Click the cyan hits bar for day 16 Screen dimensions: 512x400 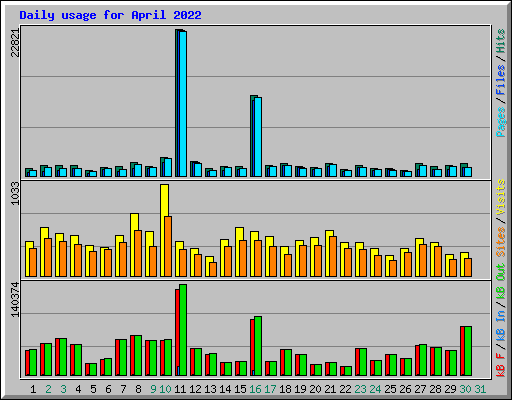click(x=258, y=137)
